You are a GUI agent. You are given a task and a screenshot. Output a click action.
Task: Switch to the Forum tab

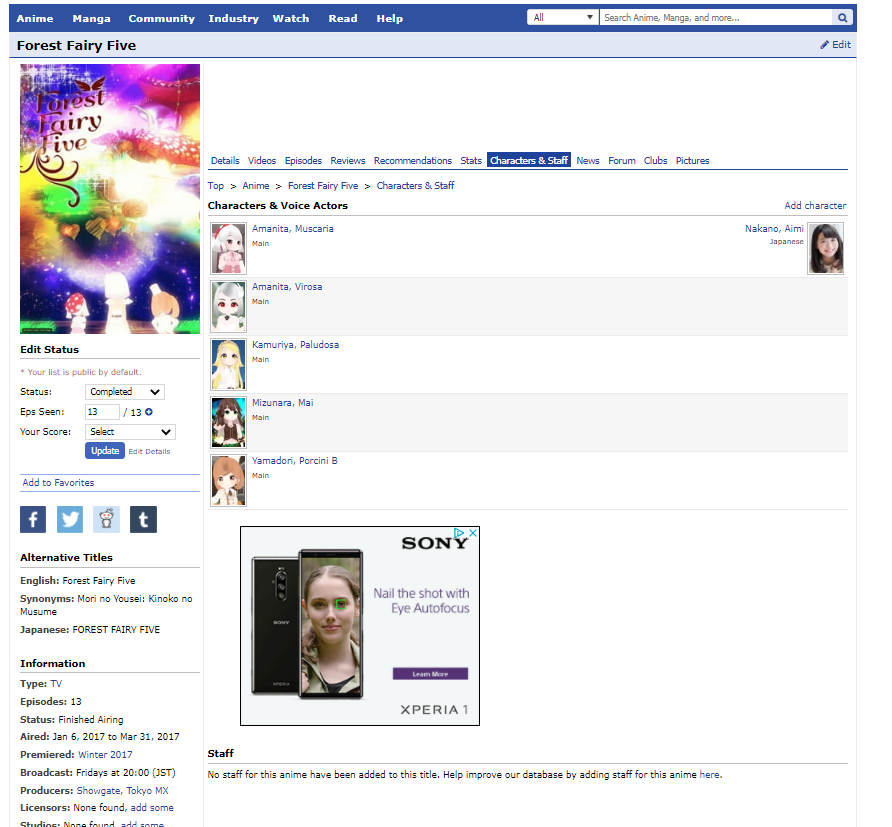click(622, 160)
